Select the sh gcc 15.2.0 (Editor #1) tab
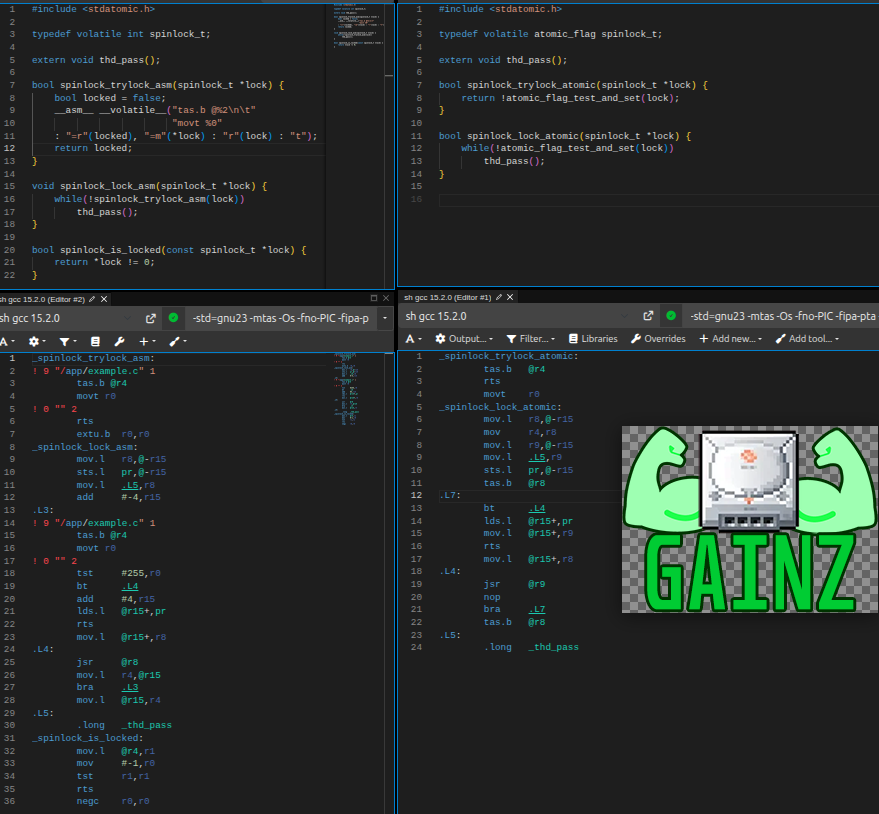The width and height of the screenshot is (879, 814). pos(447,297)
